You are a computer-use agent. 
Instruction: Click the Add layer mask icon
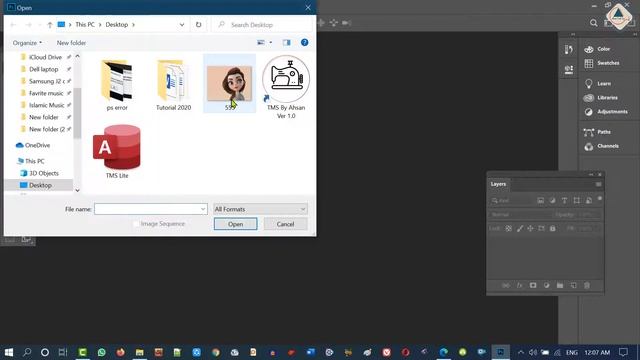[x=533, y=285]
